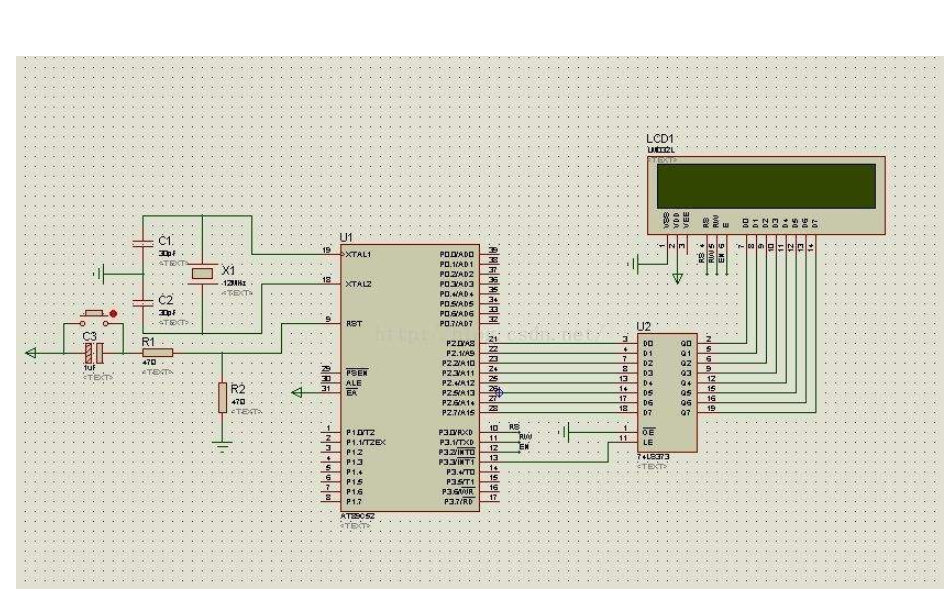Click the RST pin label on U1
The width and height of the screenshot is (949, 593).
pyautogui.click(x=354, y=324)
